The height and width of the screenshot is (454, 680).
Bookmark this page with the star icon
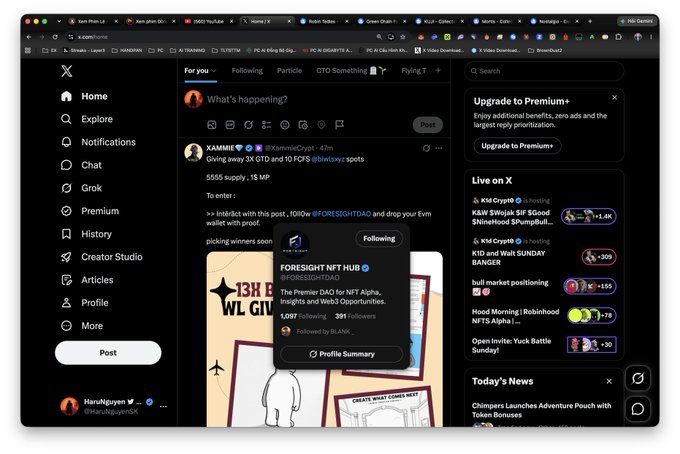click(402, 37)
